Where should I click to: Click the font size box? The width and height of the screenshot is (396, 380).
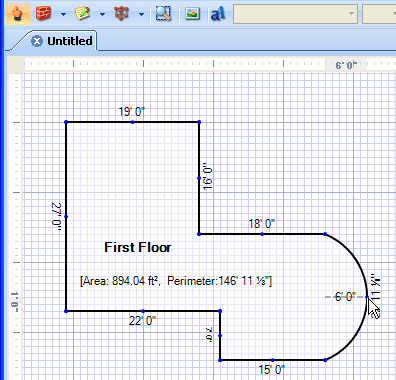379,14
